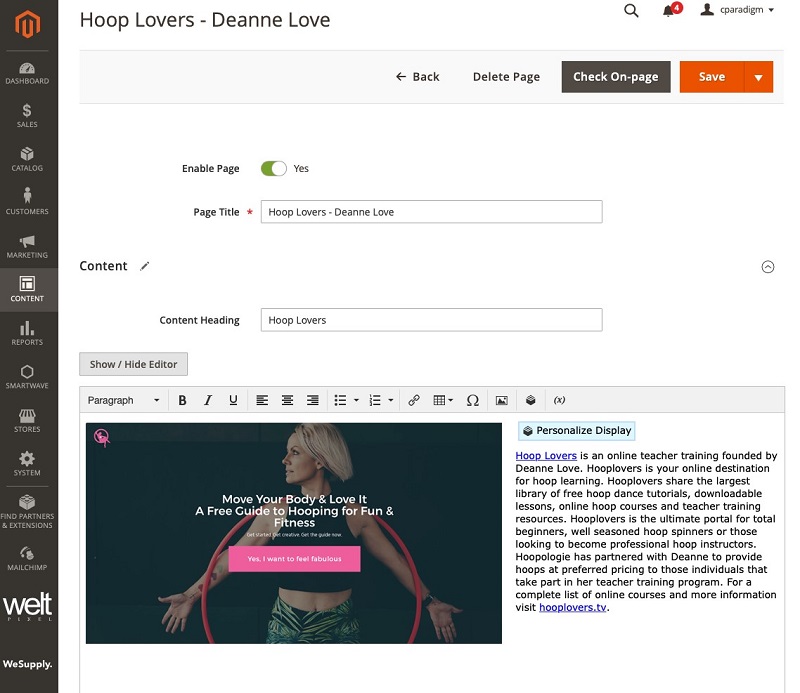Insert an image
Image resolution: width=800 pixels, height=693 pixels.
pos(502,400)
